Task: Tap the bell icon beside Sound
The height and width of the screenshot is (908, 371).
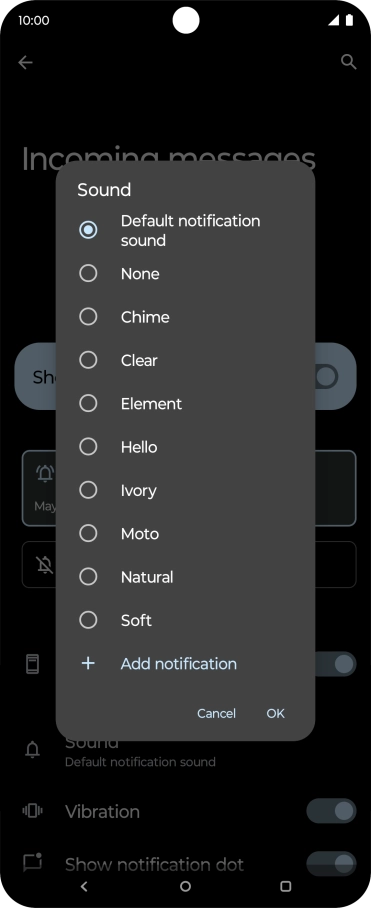Action: [x=33, y=751]
